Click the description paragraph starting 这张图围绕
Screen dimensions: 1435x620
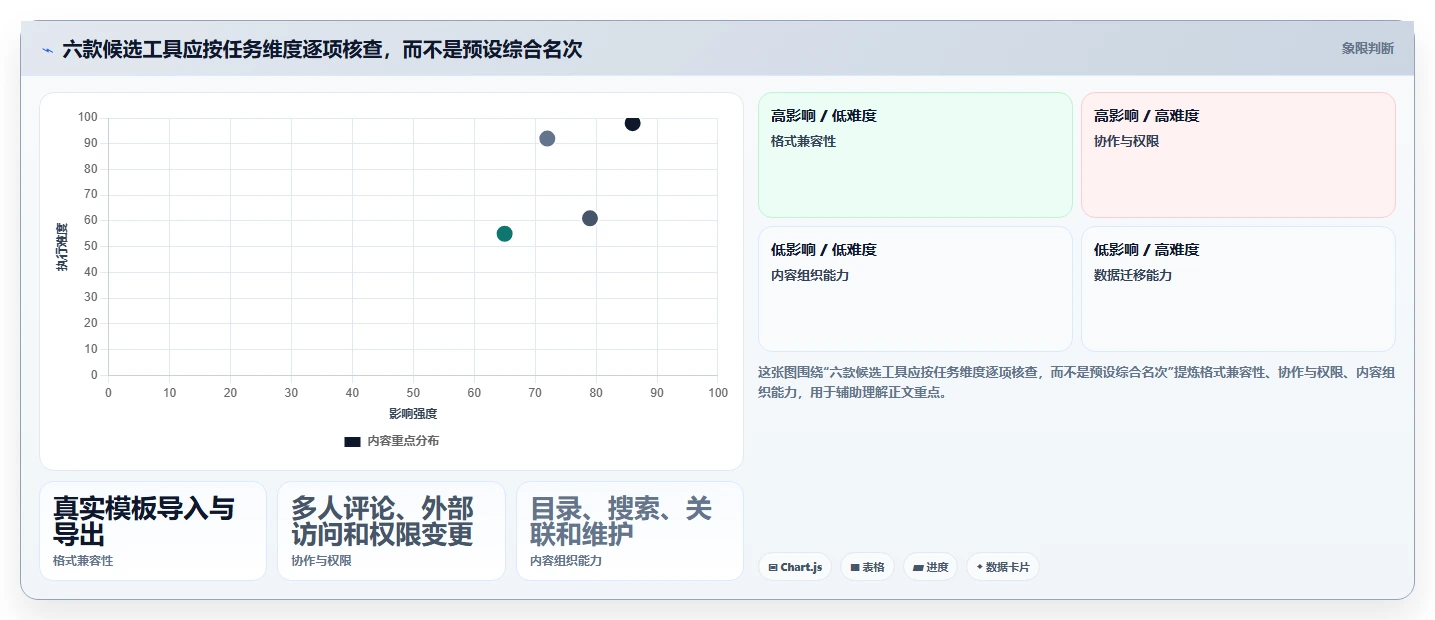[x=1076, y=382]
